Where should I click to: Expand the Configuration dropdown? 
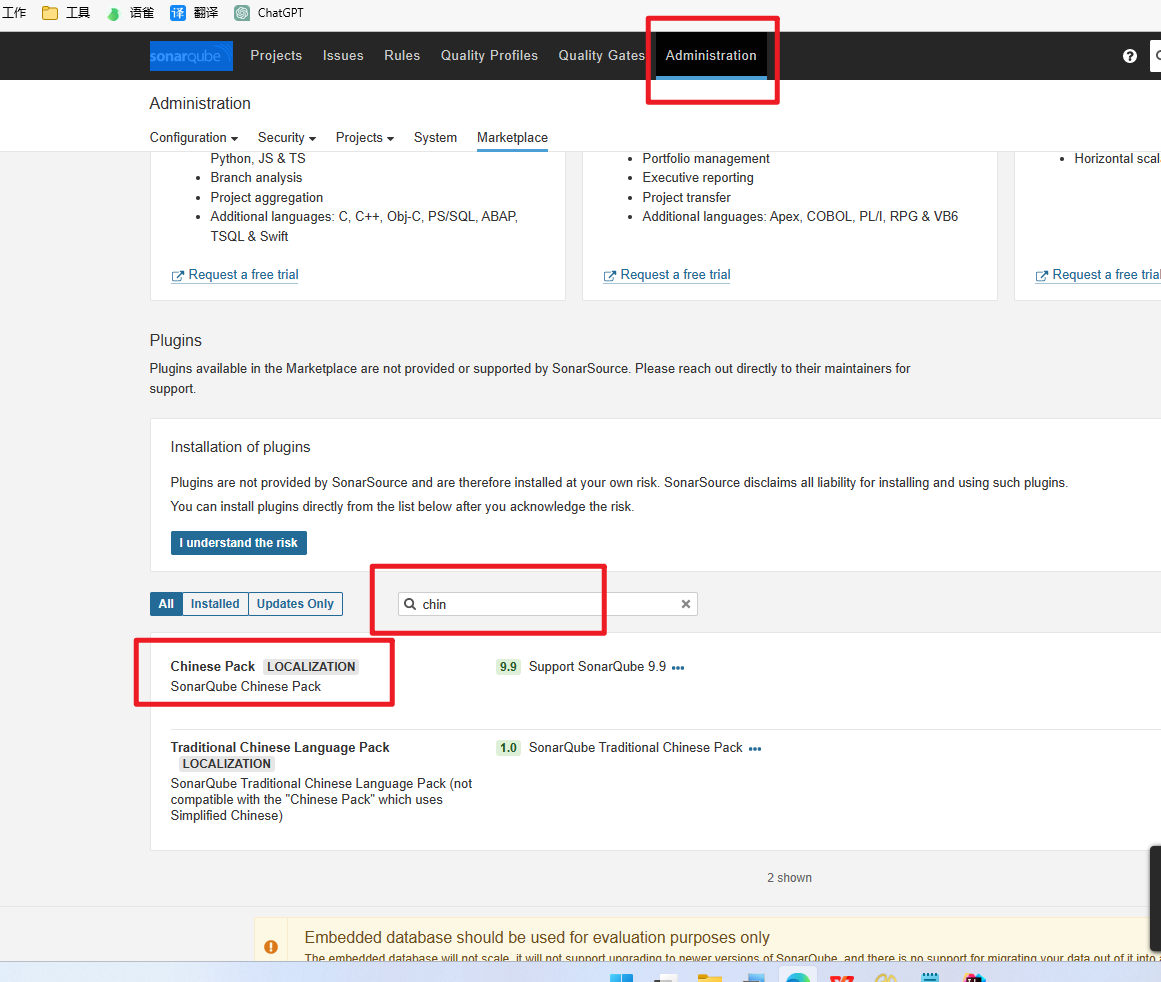tap(194, 138)
